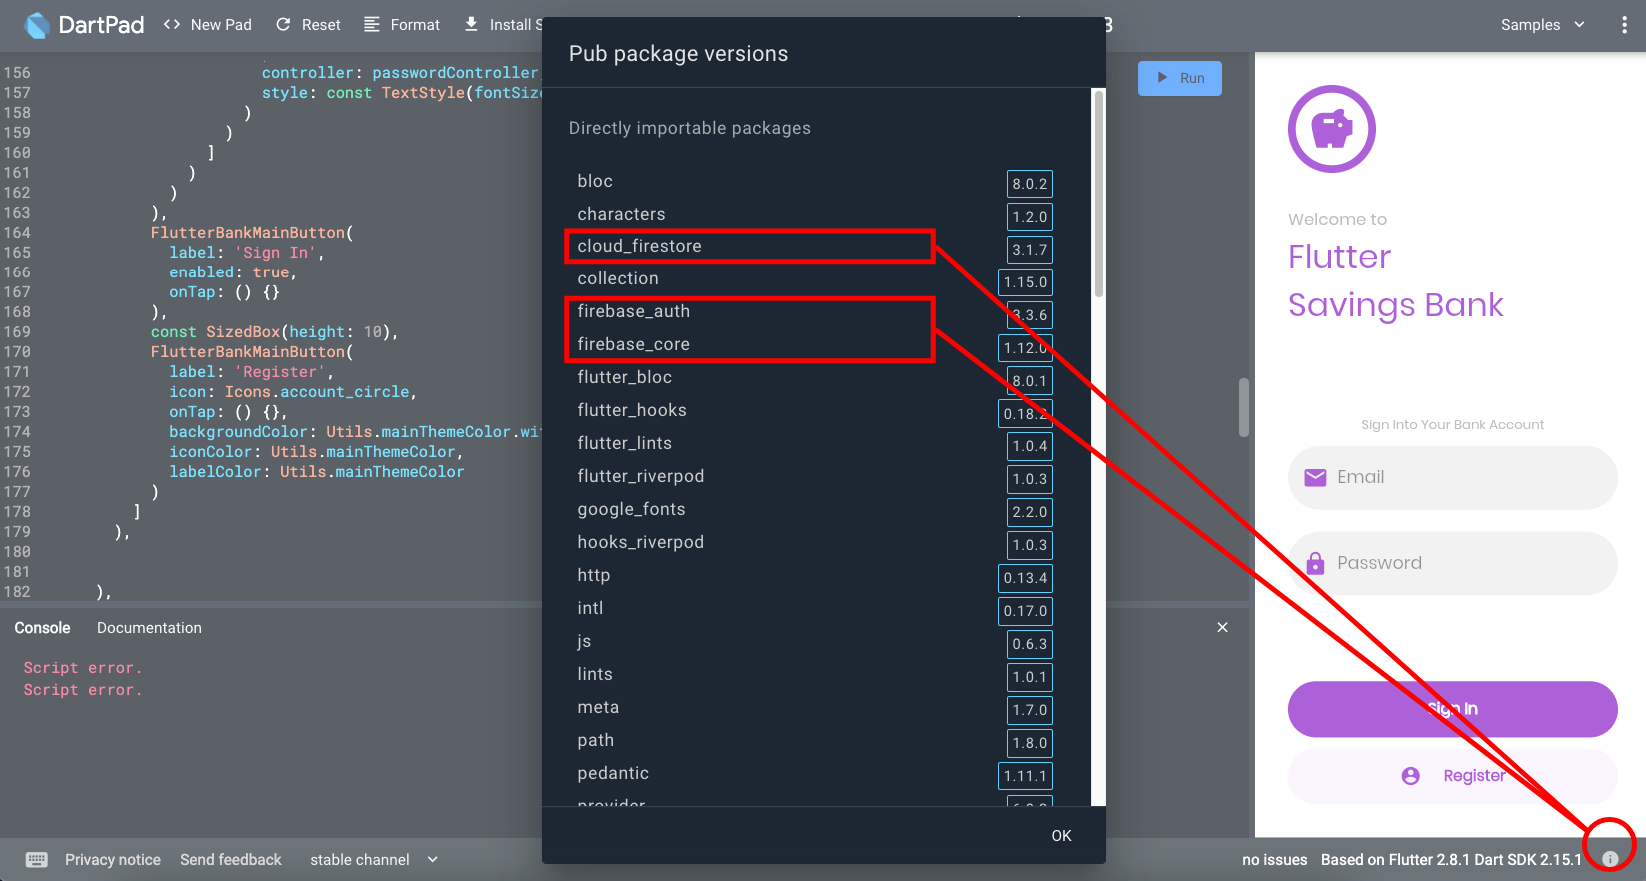Click the 'Pub package versions' dialog title
Image resolution: width=1646 pixels, height=881 pixels.
click(x=678, y=54)
